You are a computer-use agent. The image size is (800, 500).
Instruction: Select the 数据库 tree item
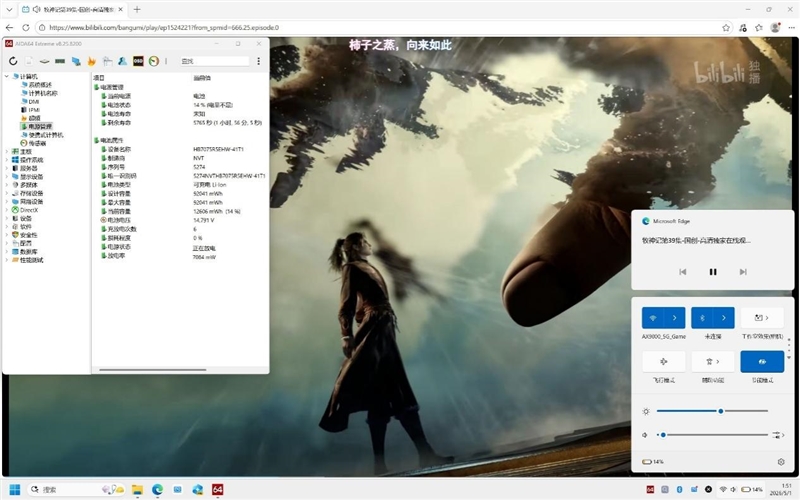(x=29, y=252)
